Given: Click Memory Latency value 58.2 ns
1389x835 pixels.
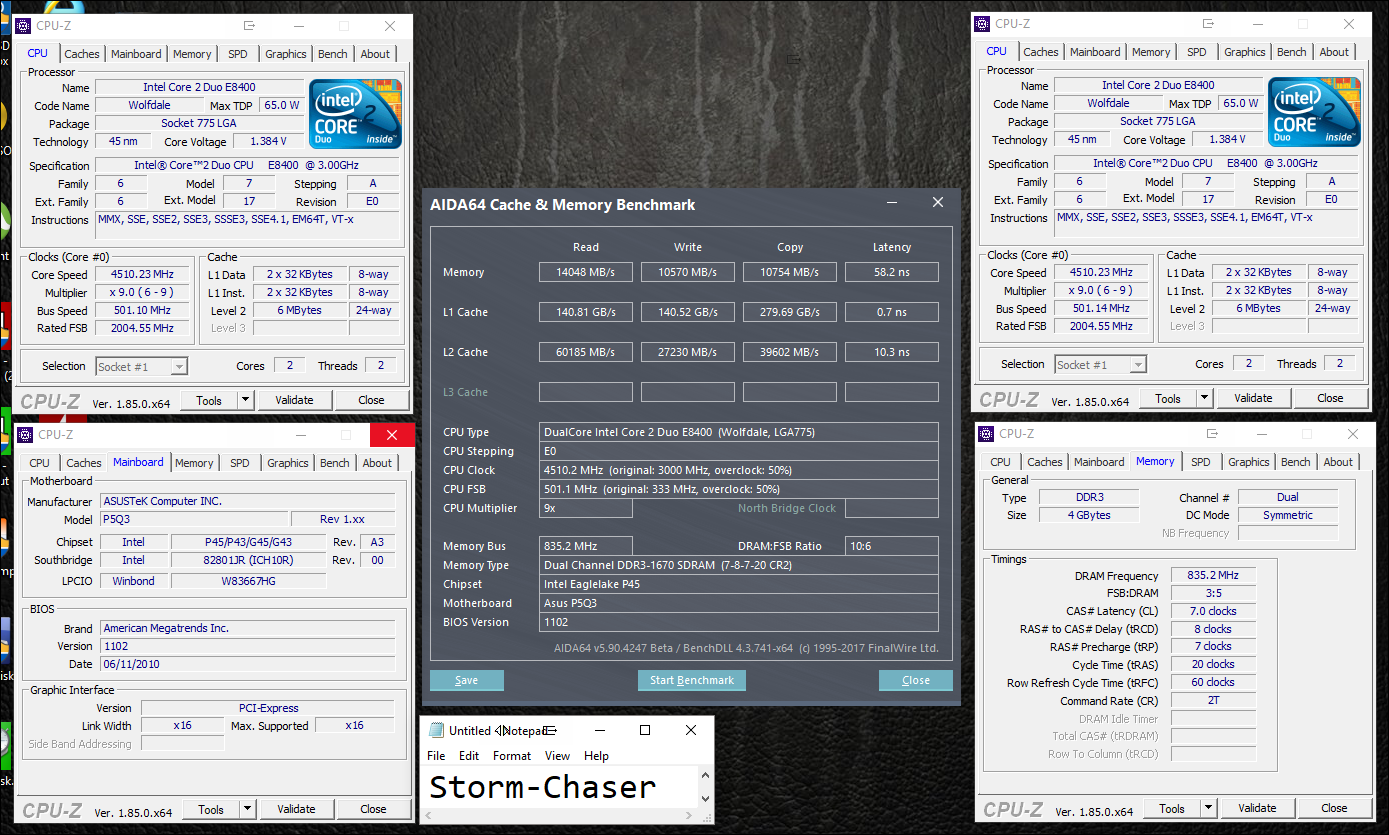Looking at the screenshot, I should click(x=892, y=272).
